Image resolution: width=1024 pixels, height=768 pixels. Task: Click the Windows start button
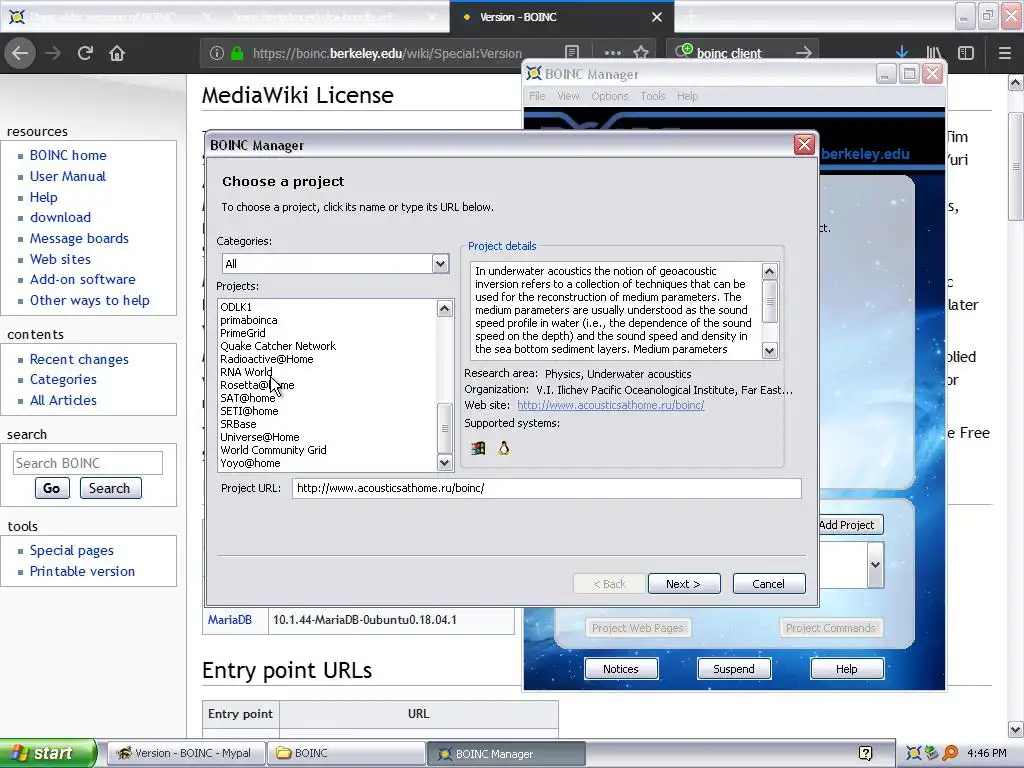[x=48, y=753]
